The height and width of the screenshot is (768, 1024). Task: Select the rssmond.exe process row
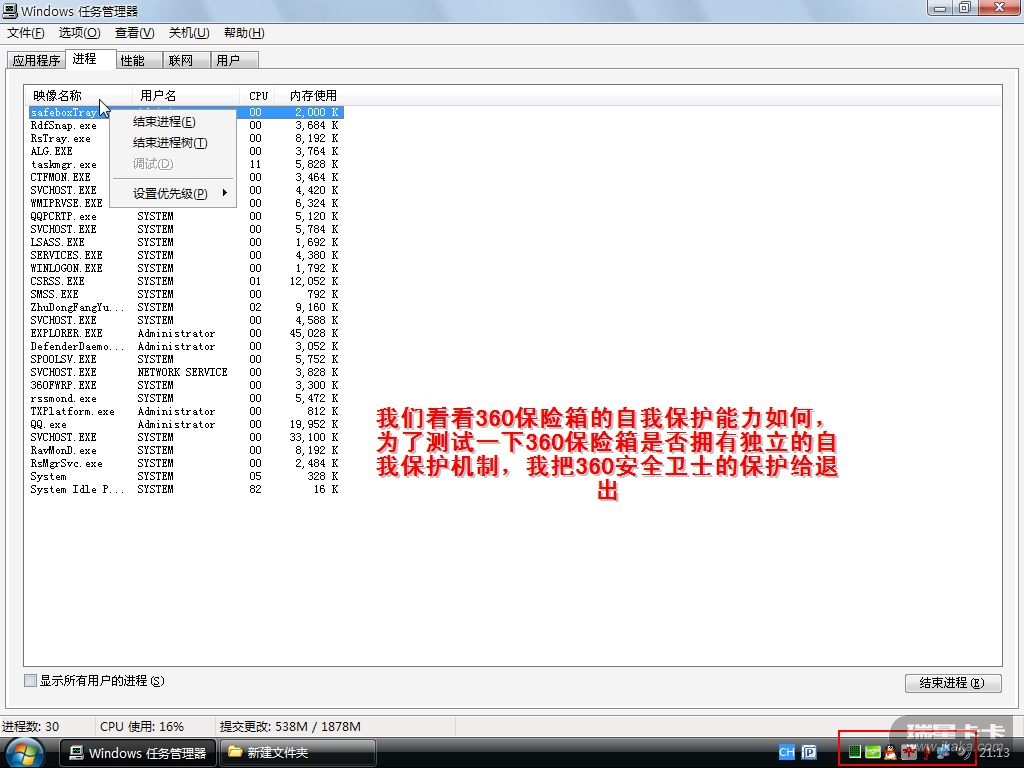(x=185, y=398)
